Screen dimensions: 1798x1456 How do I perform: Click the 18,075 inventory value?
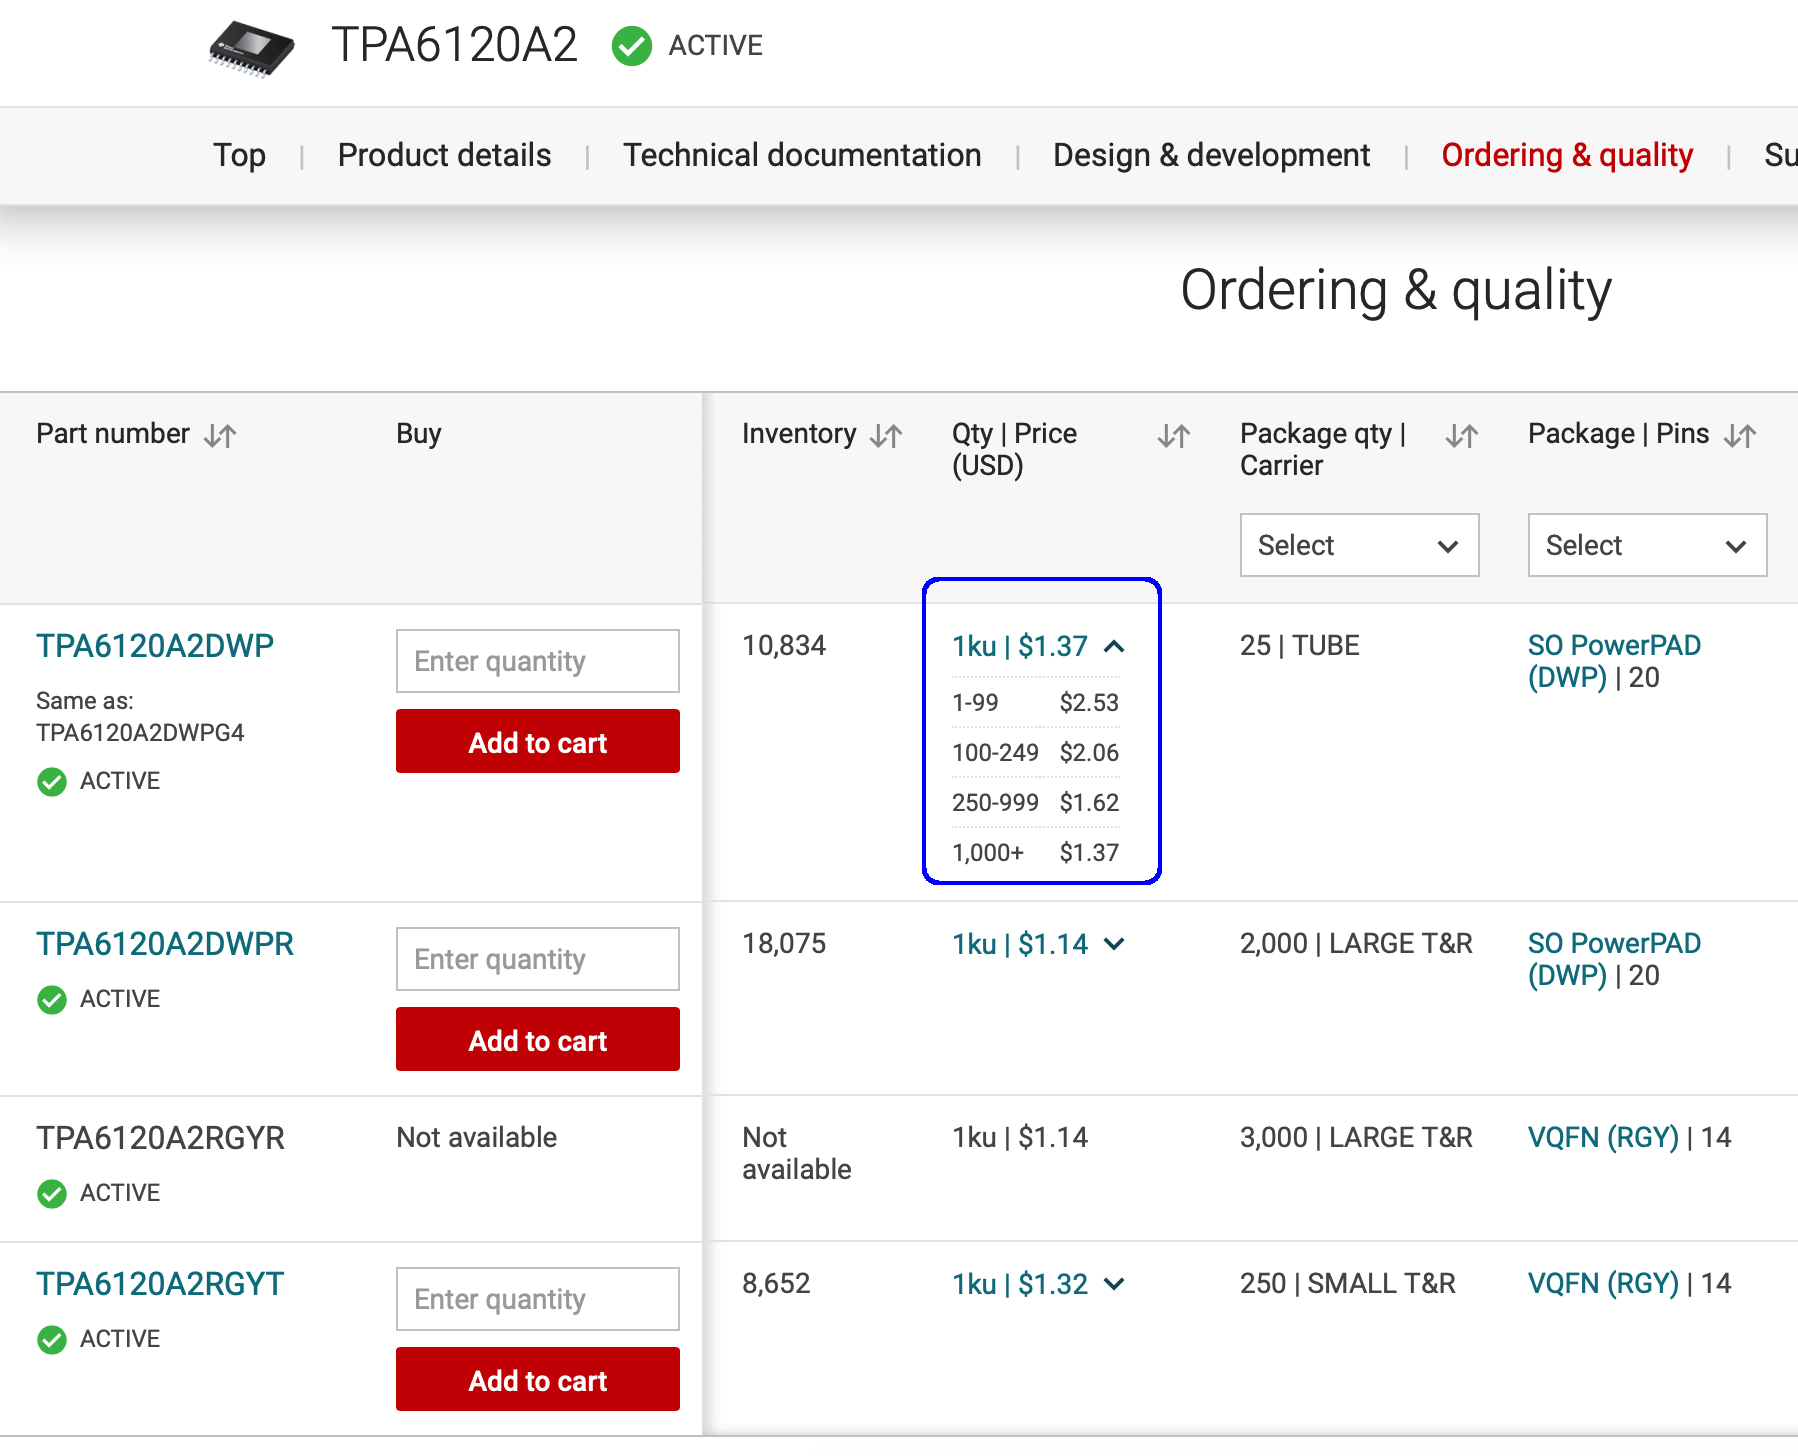pos(784,944)
